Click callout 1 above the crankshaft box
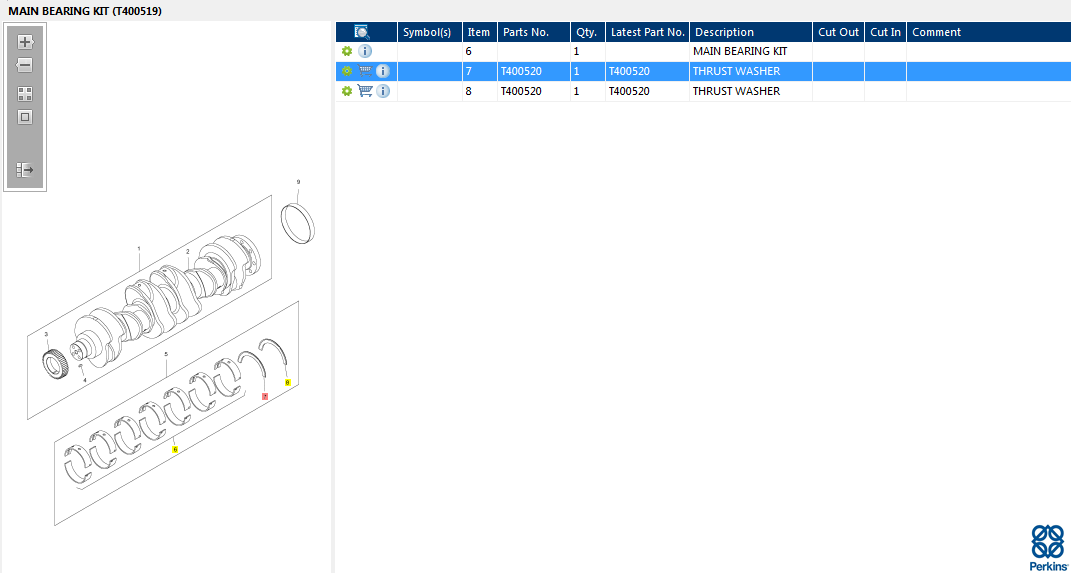 point(139,248)
